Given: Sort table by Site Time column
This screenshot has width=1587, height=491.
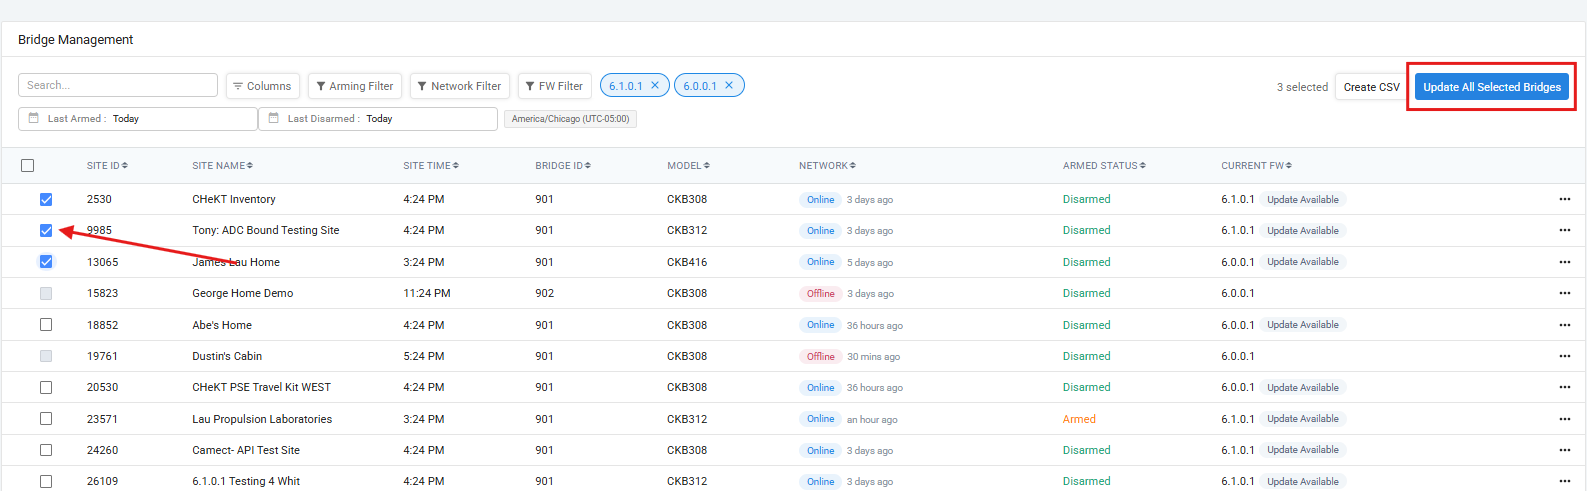Looking at the screenshot, I should click(431, 166).
